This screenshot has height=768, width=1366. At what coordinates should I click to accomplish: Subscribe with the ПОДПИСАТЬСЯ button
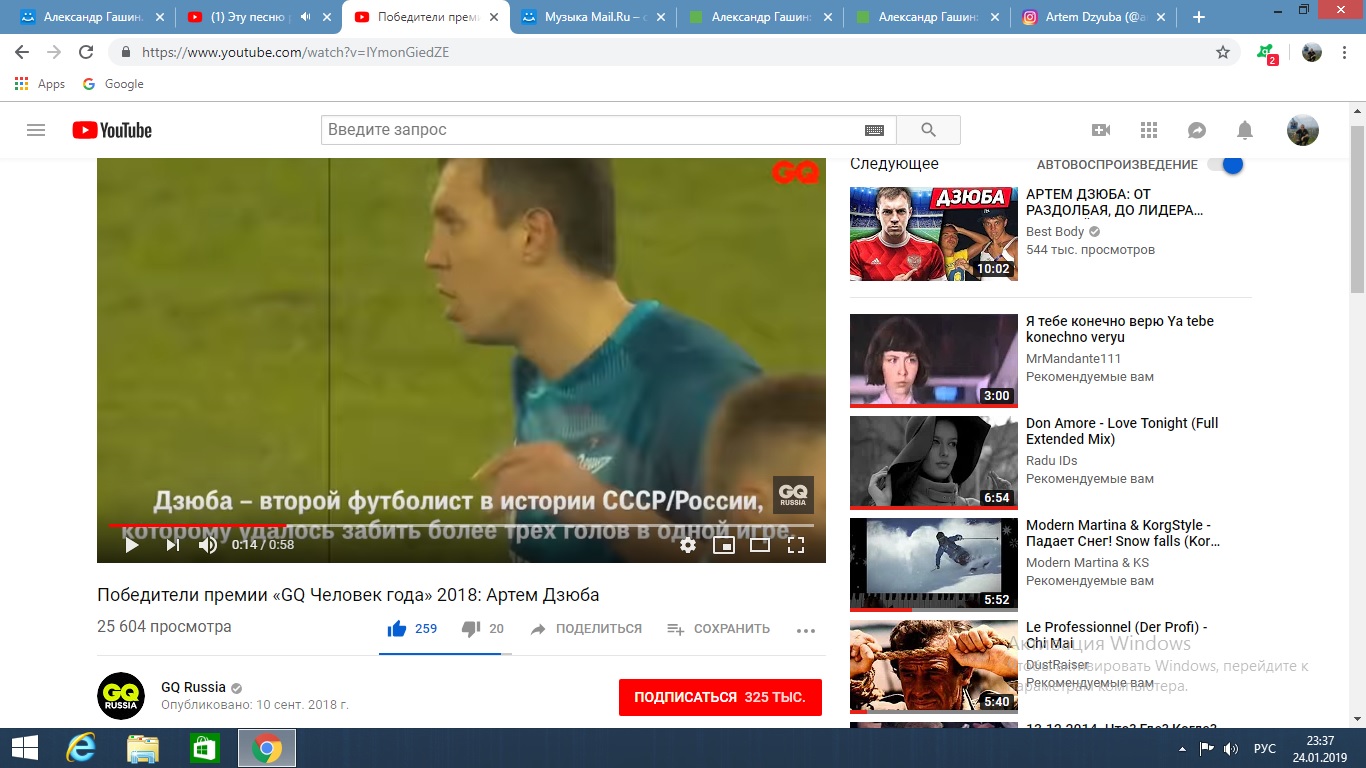point(720,697)
